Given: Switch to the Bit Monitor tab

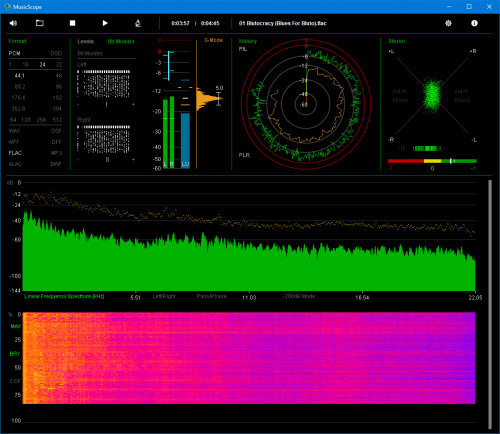Looking at the screenshot, I should pyautogui.click(x=121, y=41).
